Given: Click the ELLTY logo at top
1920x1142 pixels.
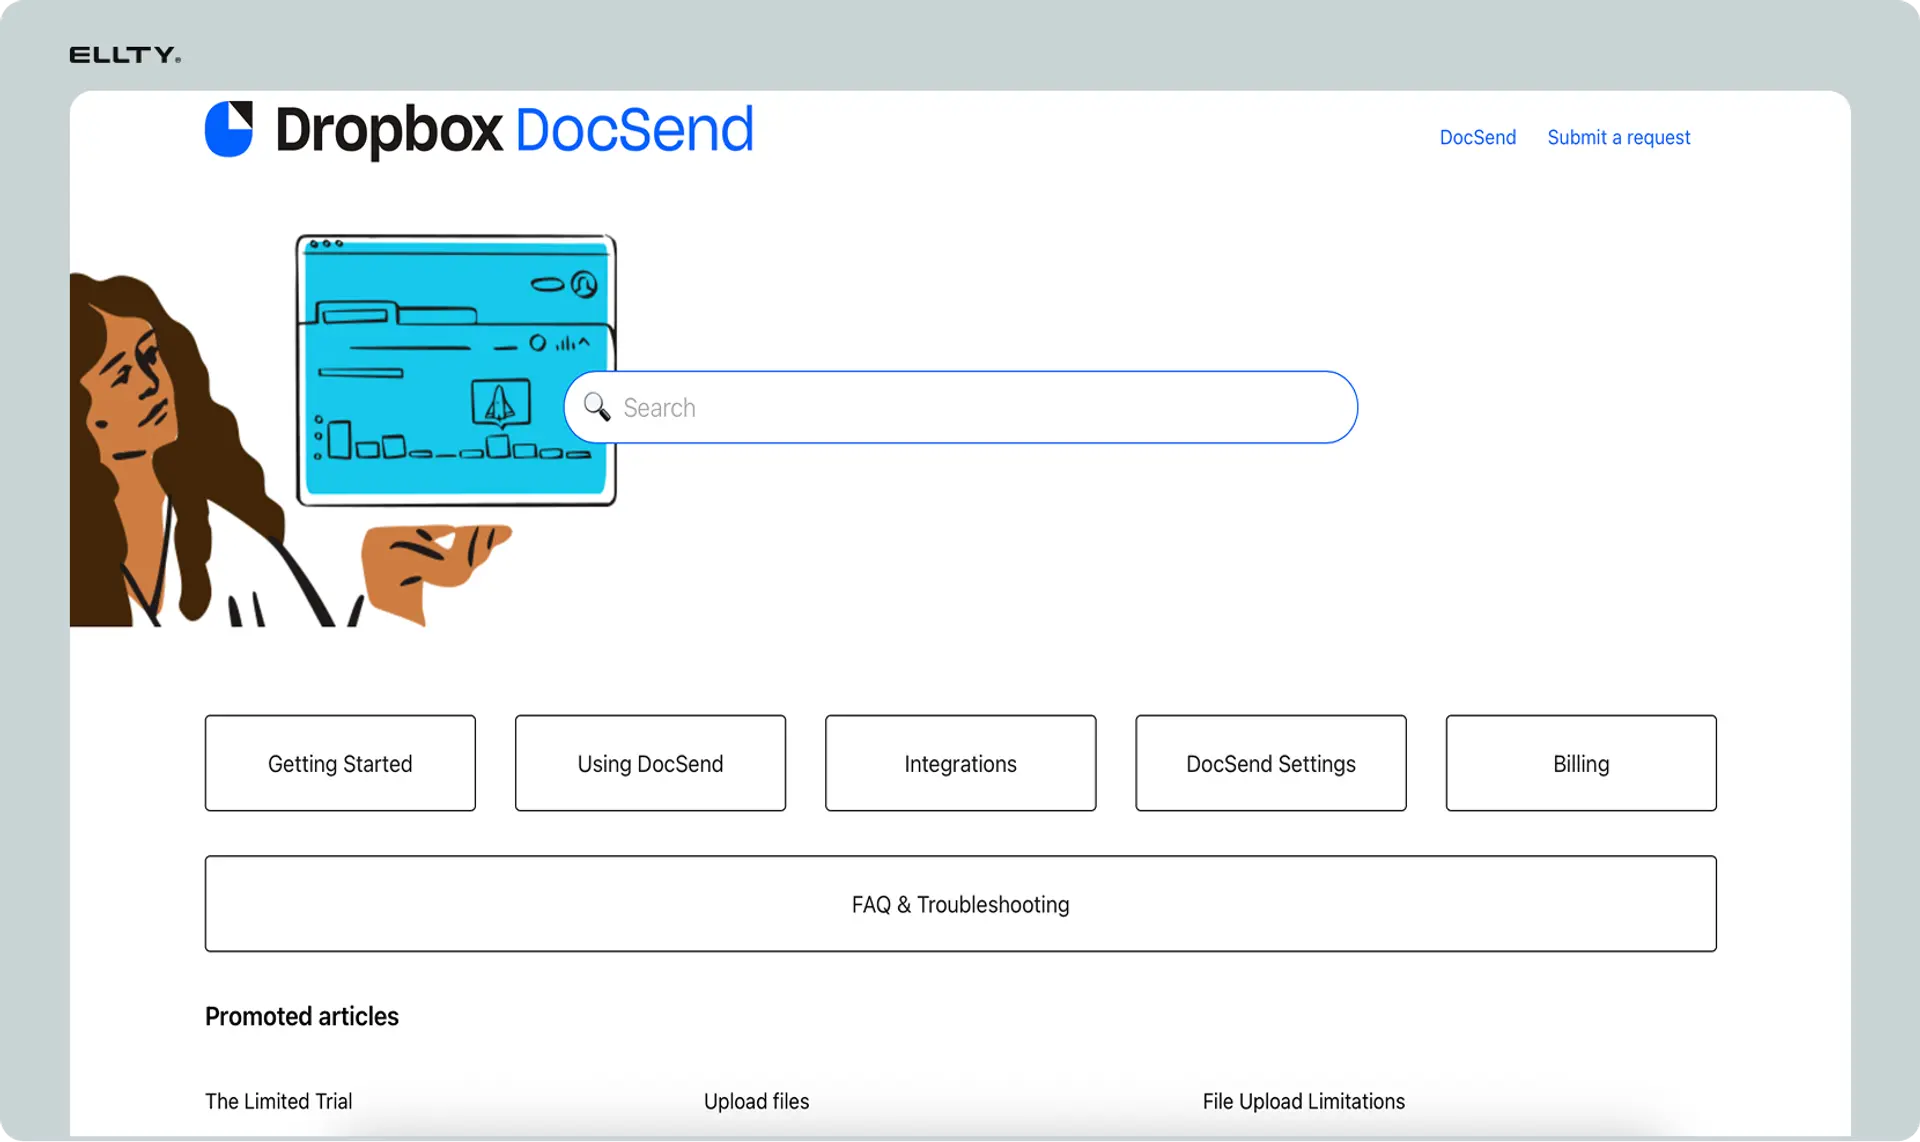Looking at the screenshot, I should [x=125, y=55].
